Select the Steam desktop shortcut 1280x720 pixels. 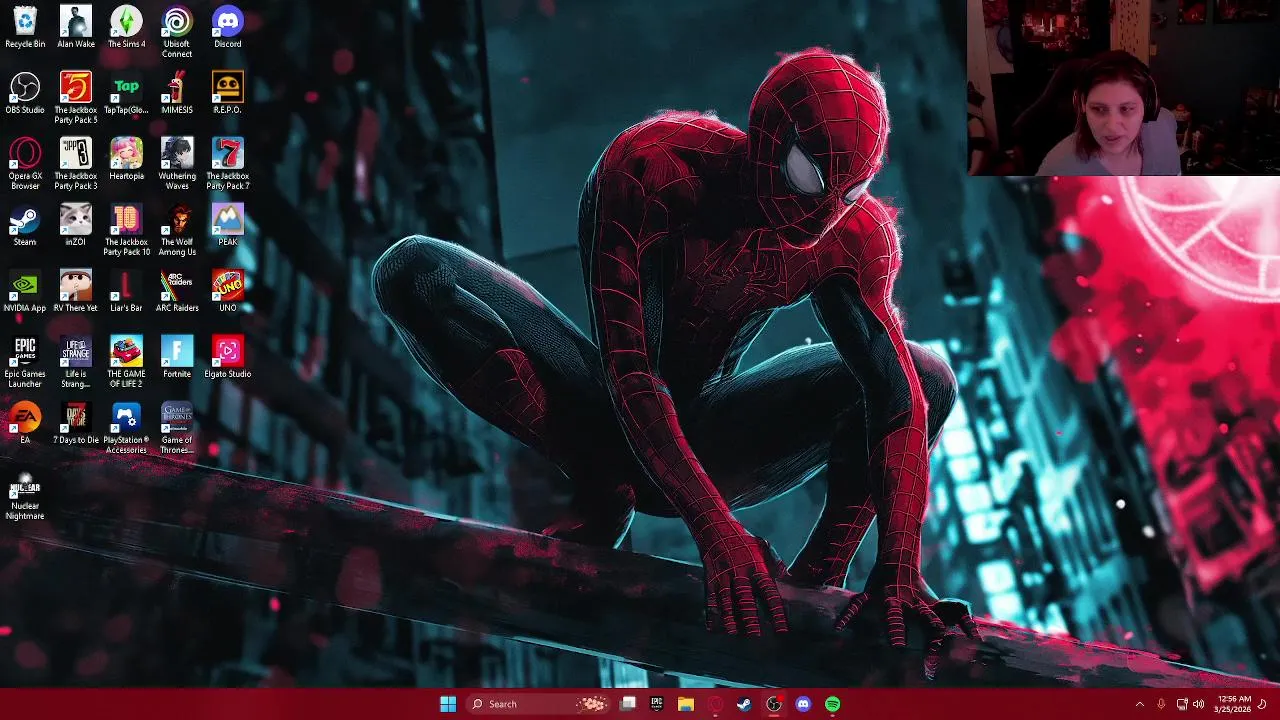25,225
